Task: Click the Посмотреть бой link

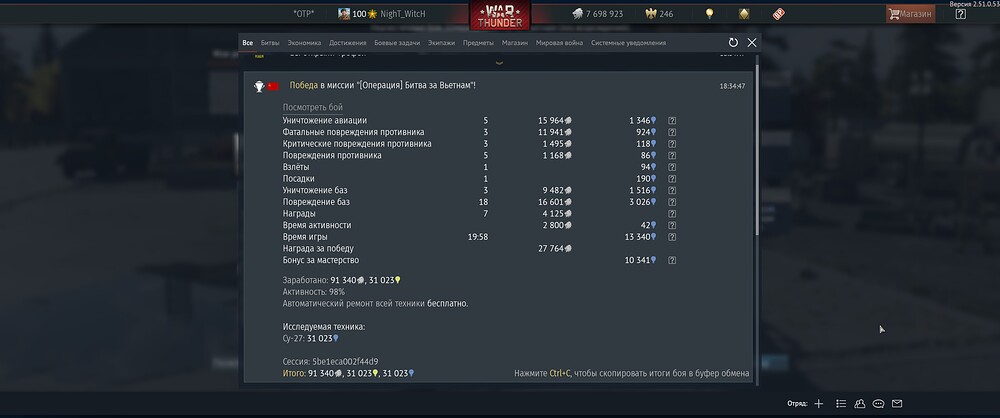Action: pyautogui.click(x=312, y=107)
